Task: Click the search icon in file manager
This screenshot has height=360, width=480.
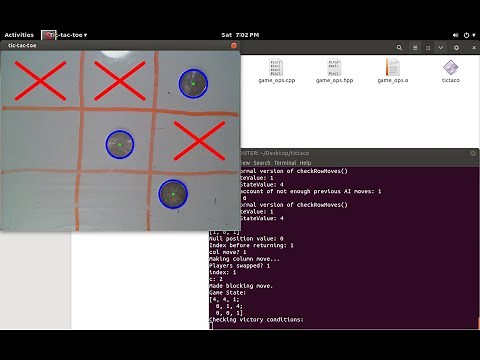Action: tap(399, 48)
